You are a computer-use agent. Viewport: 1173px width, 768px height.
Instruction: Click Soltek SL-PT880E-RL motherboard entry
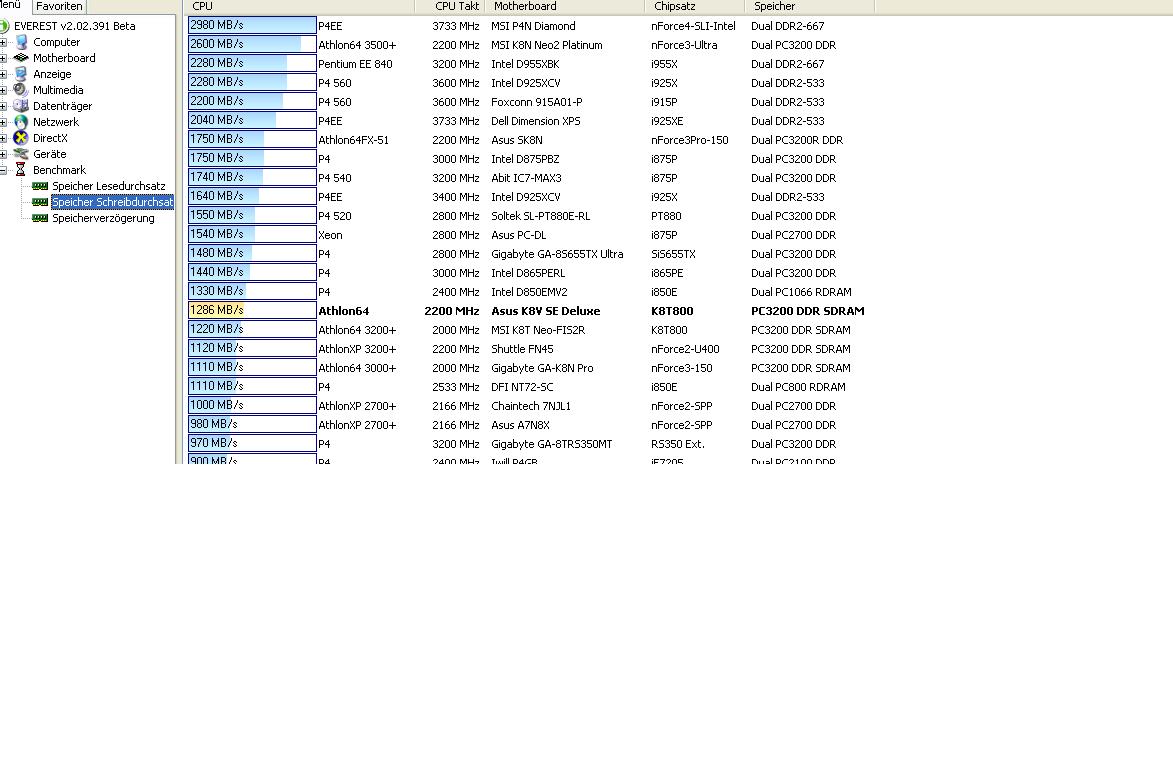tap(541, 216)
